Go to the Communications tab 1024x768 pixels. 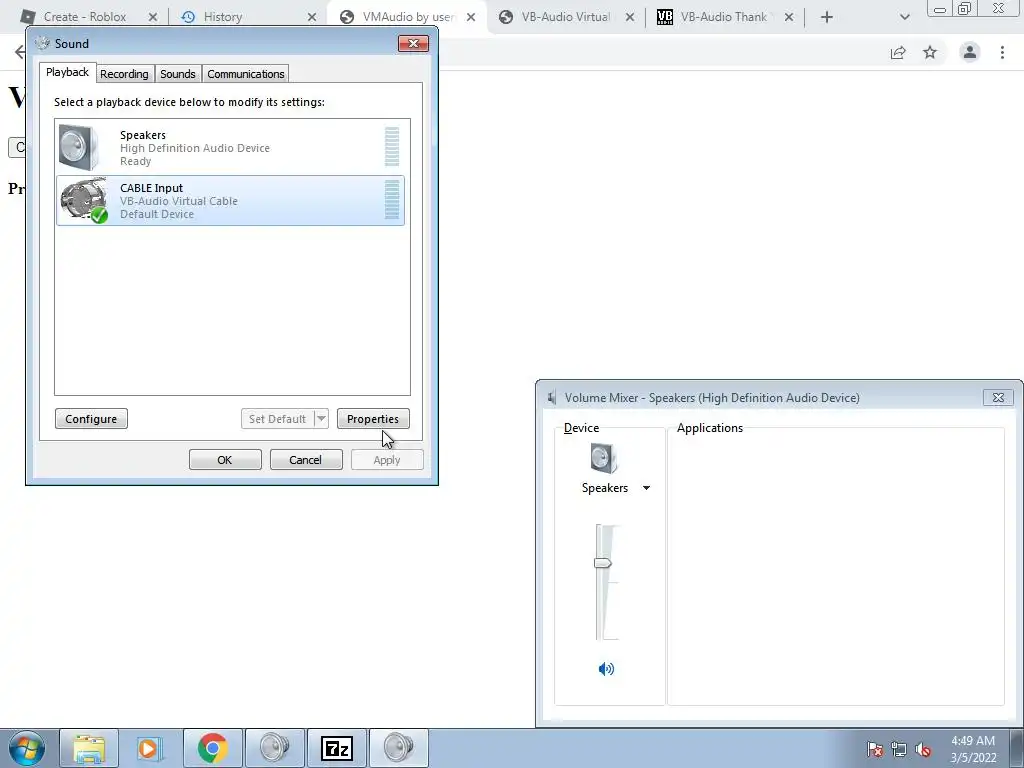[246, 74]
